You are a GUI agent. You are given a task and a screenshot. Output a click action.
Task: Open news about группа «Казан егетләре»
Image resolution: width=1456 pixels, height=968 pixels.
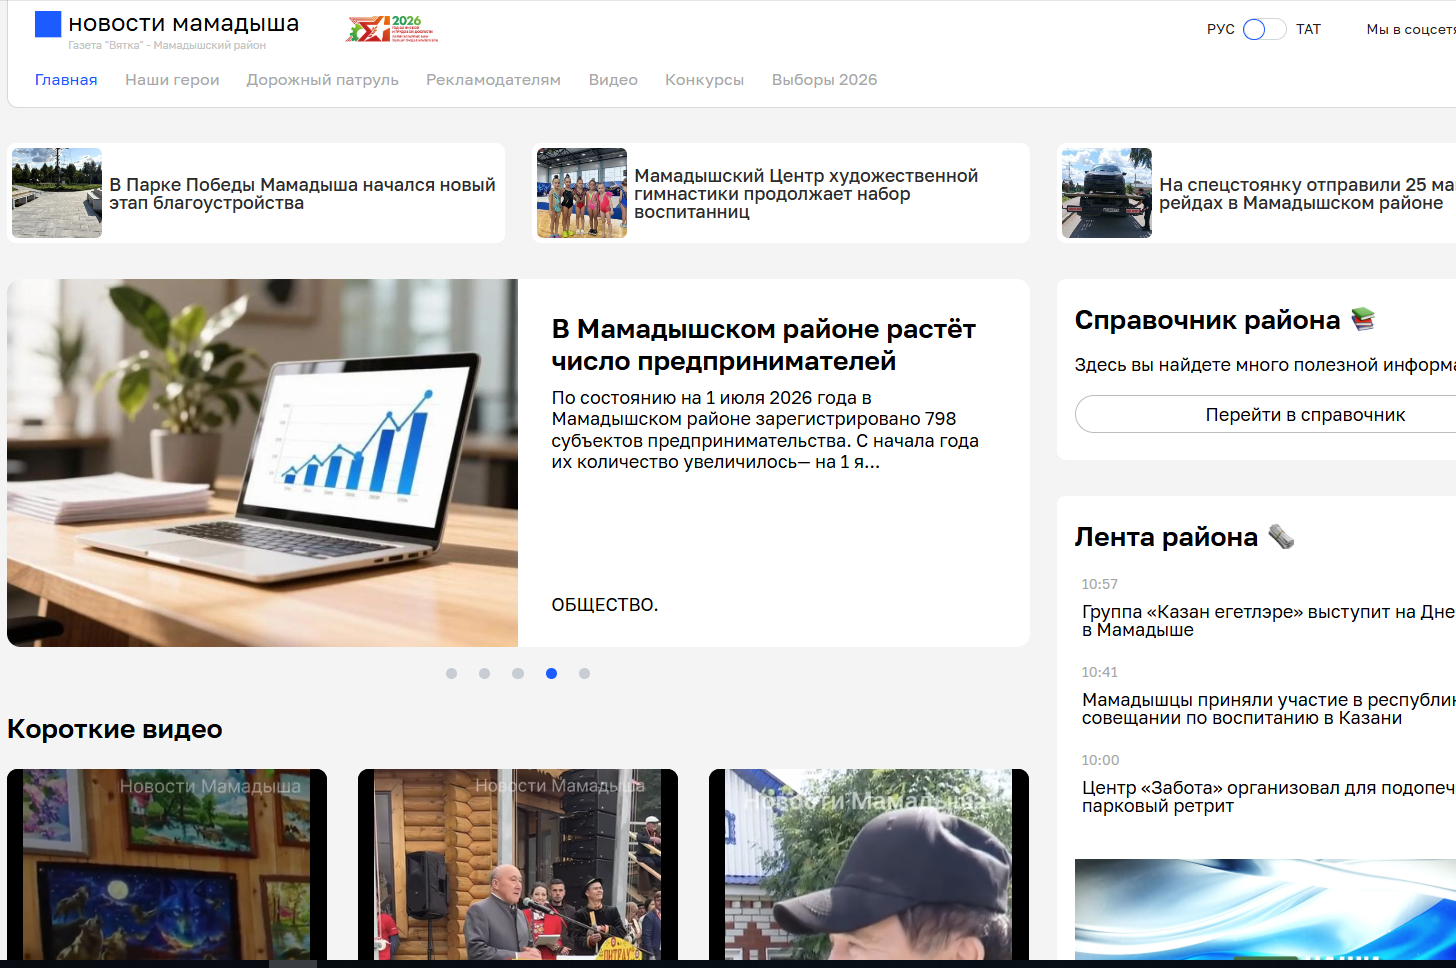point(1268,621)
